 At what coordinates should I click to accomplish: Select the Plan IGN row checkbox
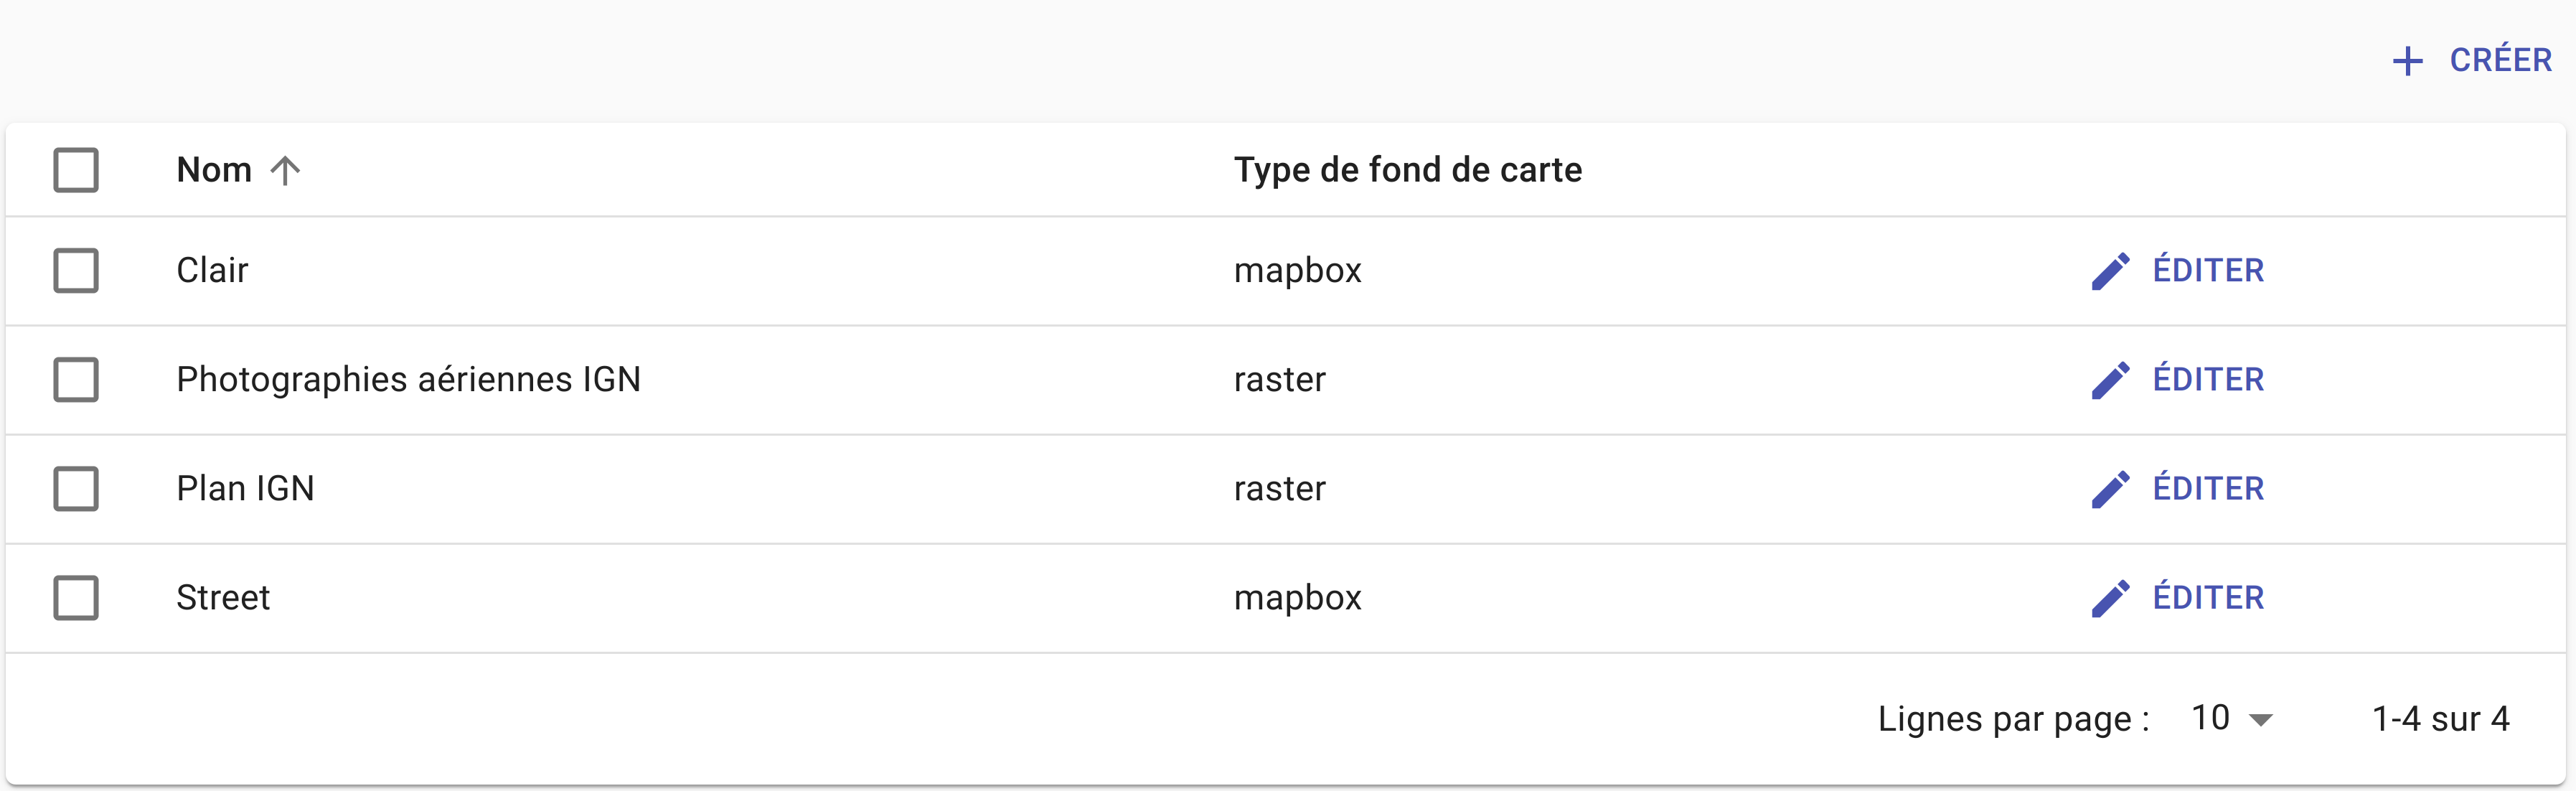pos(76,489)
